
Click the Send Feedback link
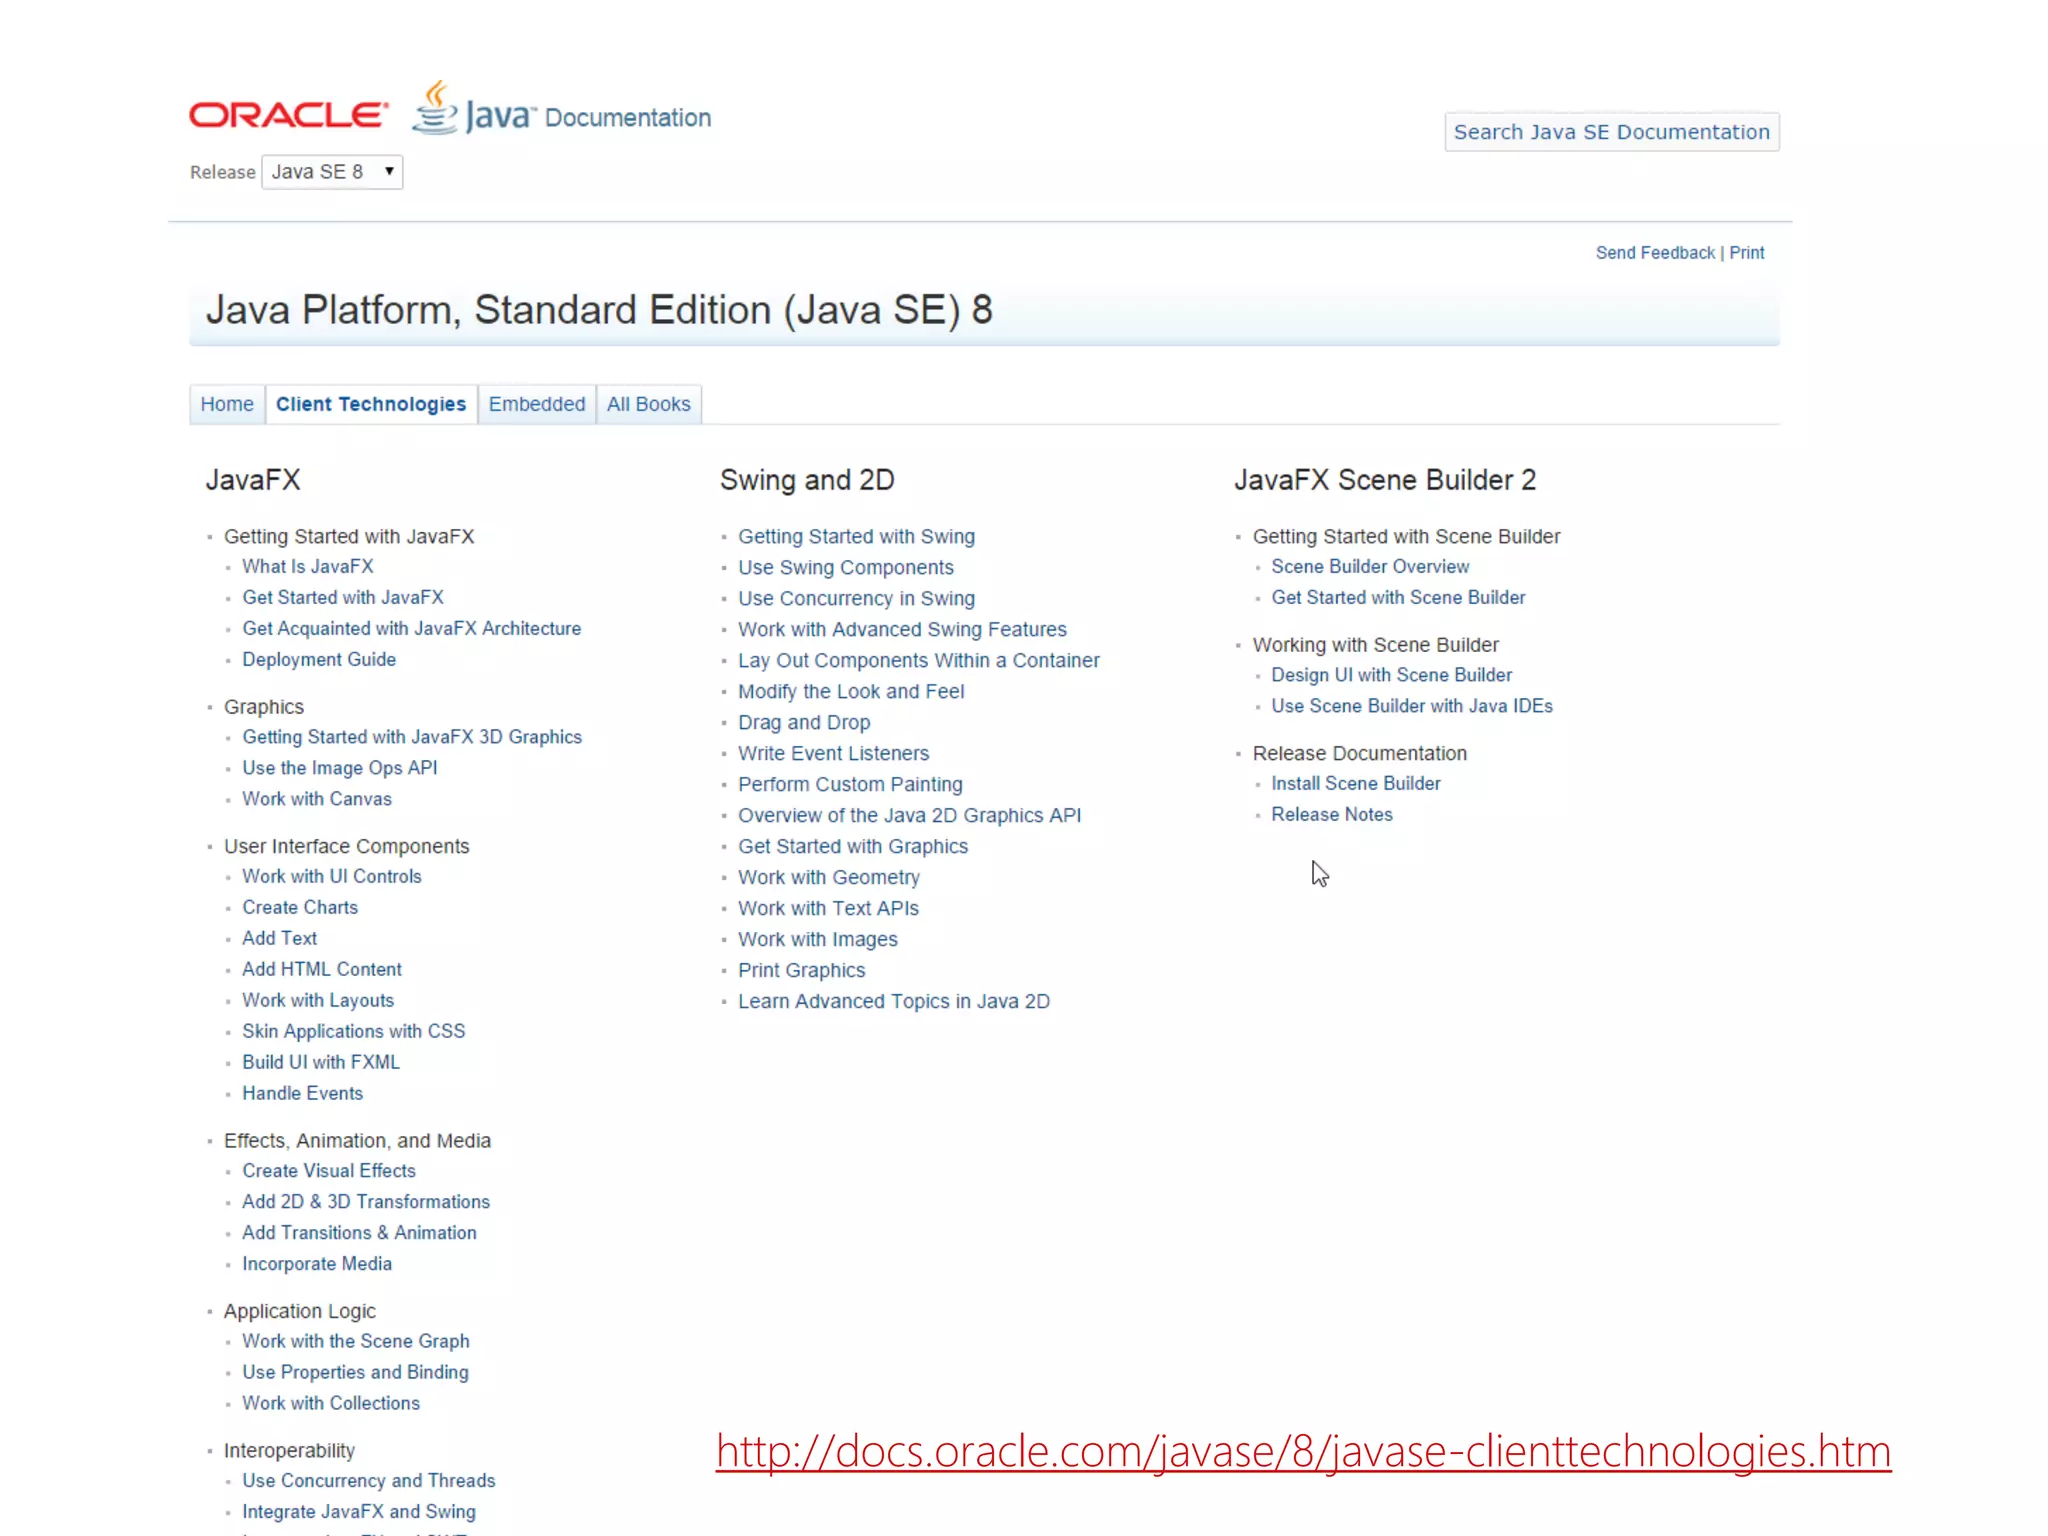1654,253
